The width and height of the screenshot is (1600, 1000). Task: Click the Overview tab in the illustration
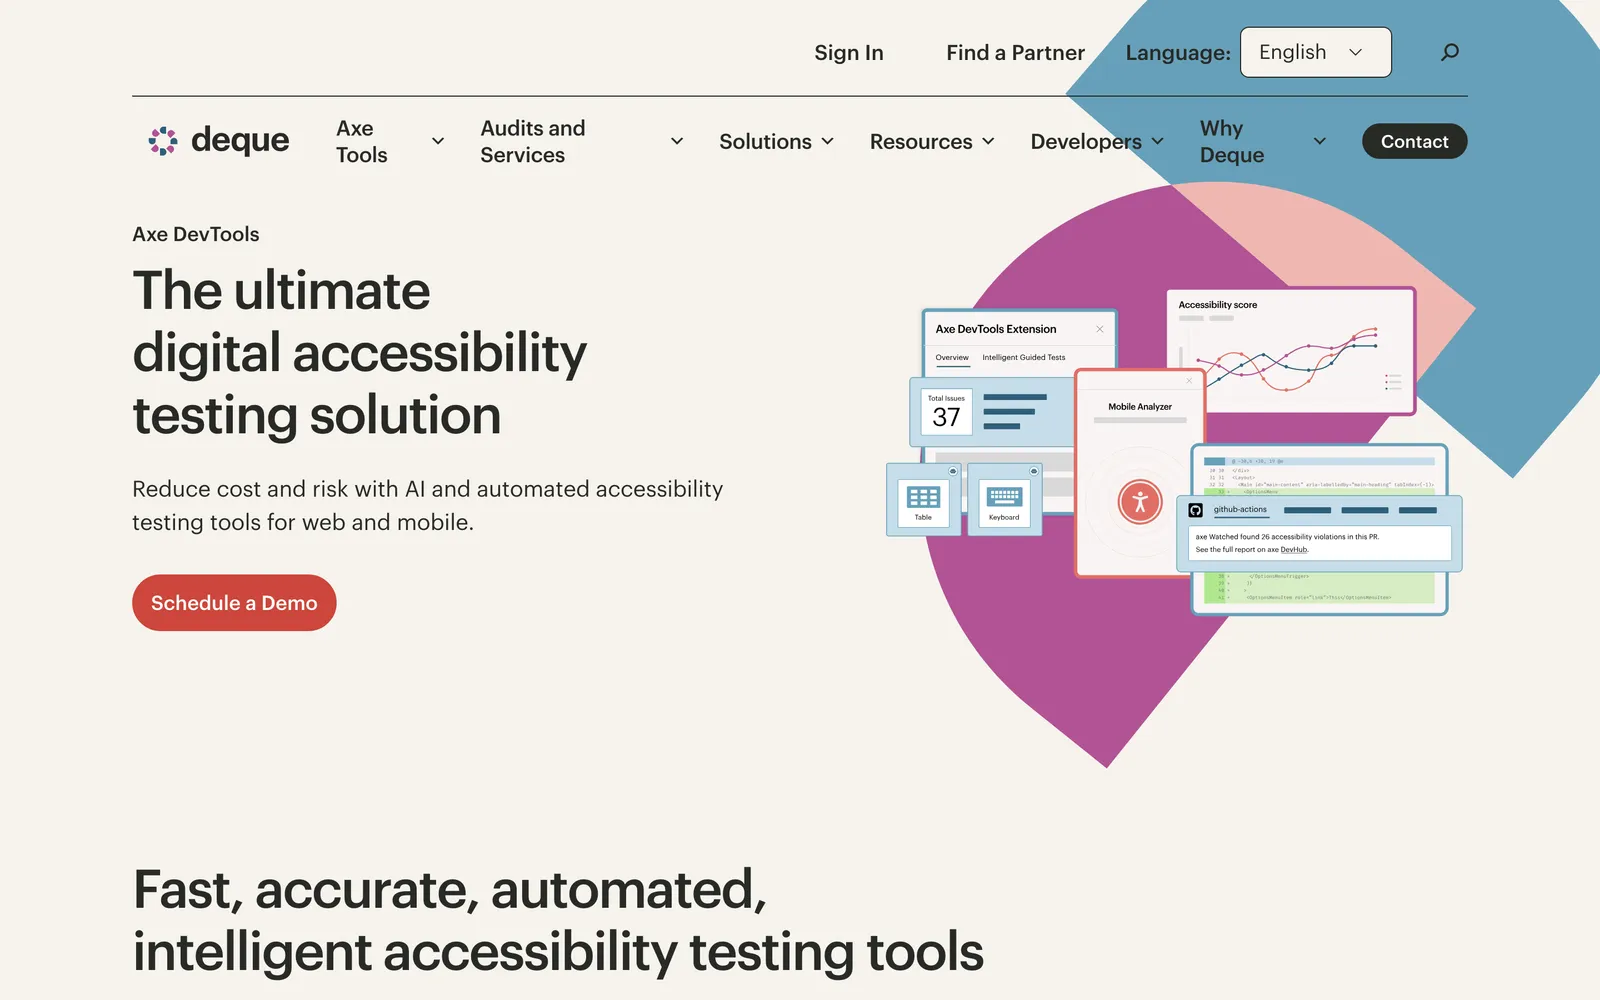click(952, 357)
